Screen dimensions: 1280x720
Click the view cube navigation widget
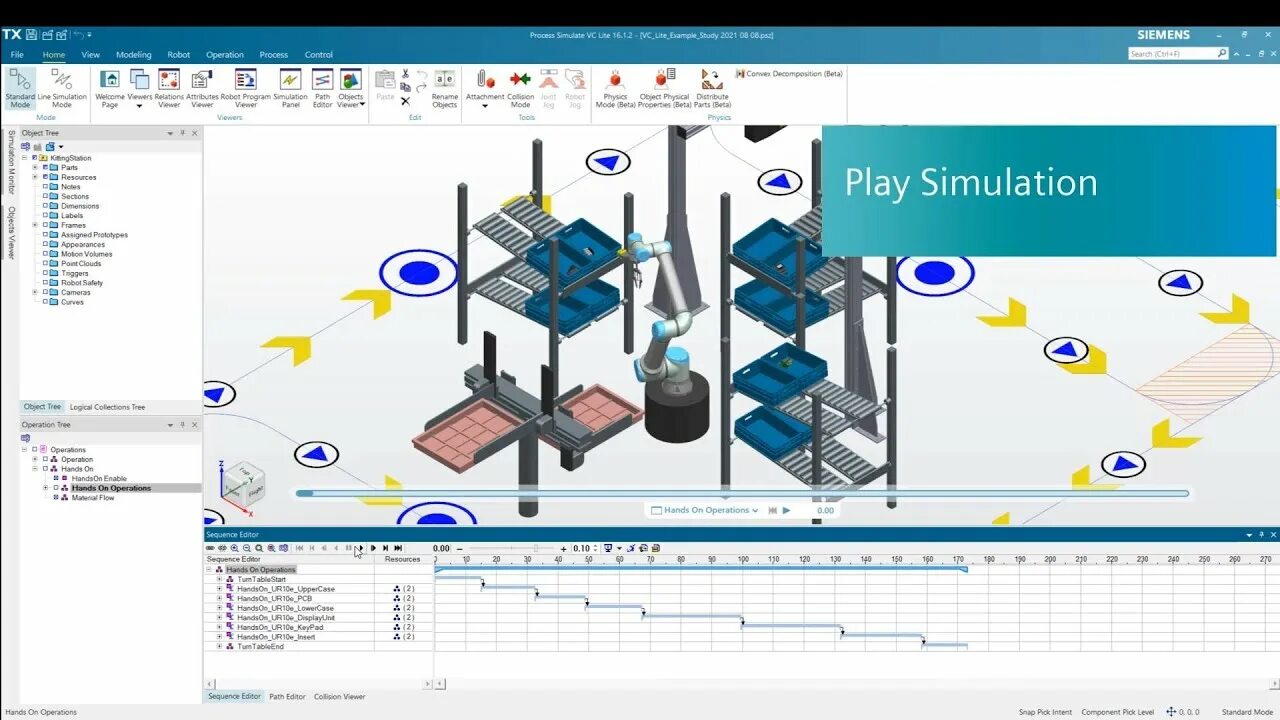click(x=243, y=484)
